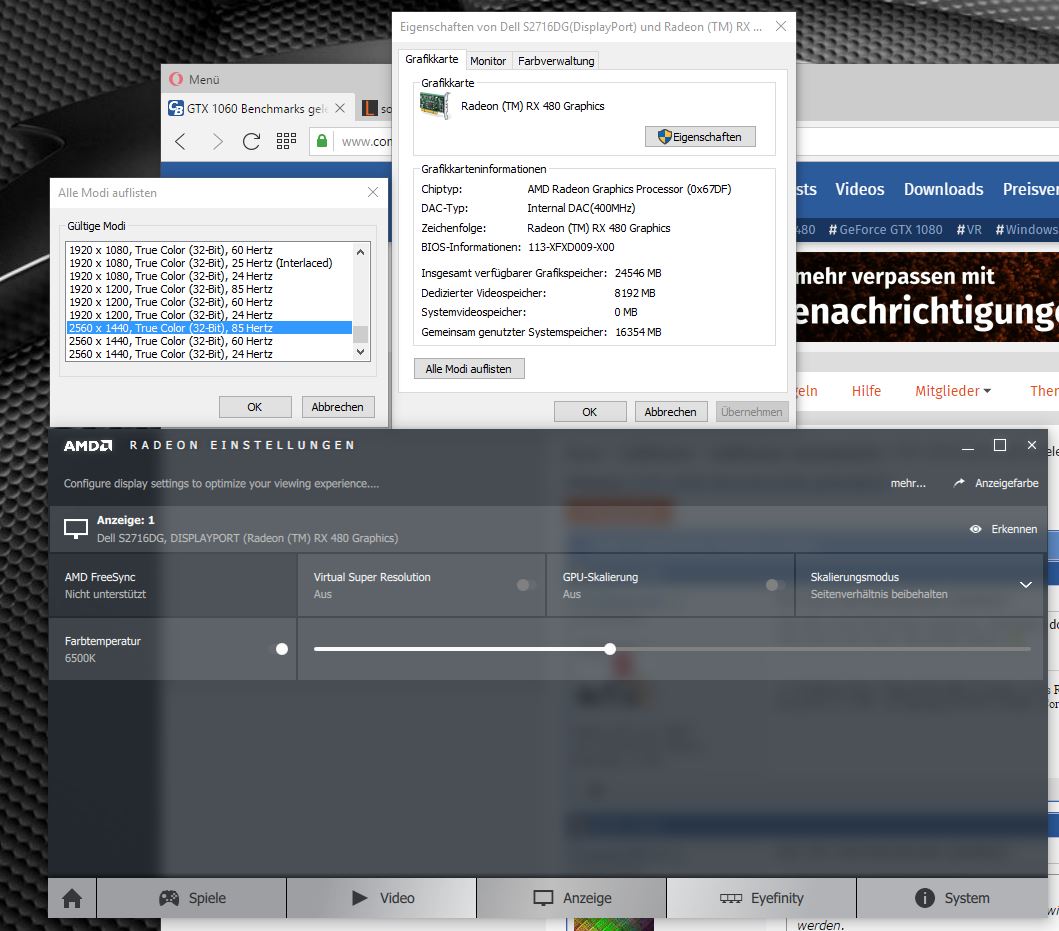Select 2560 x 1440 24 Hertz mode
The height and width of the screenshot is (931, 1059).
point(209,354)
